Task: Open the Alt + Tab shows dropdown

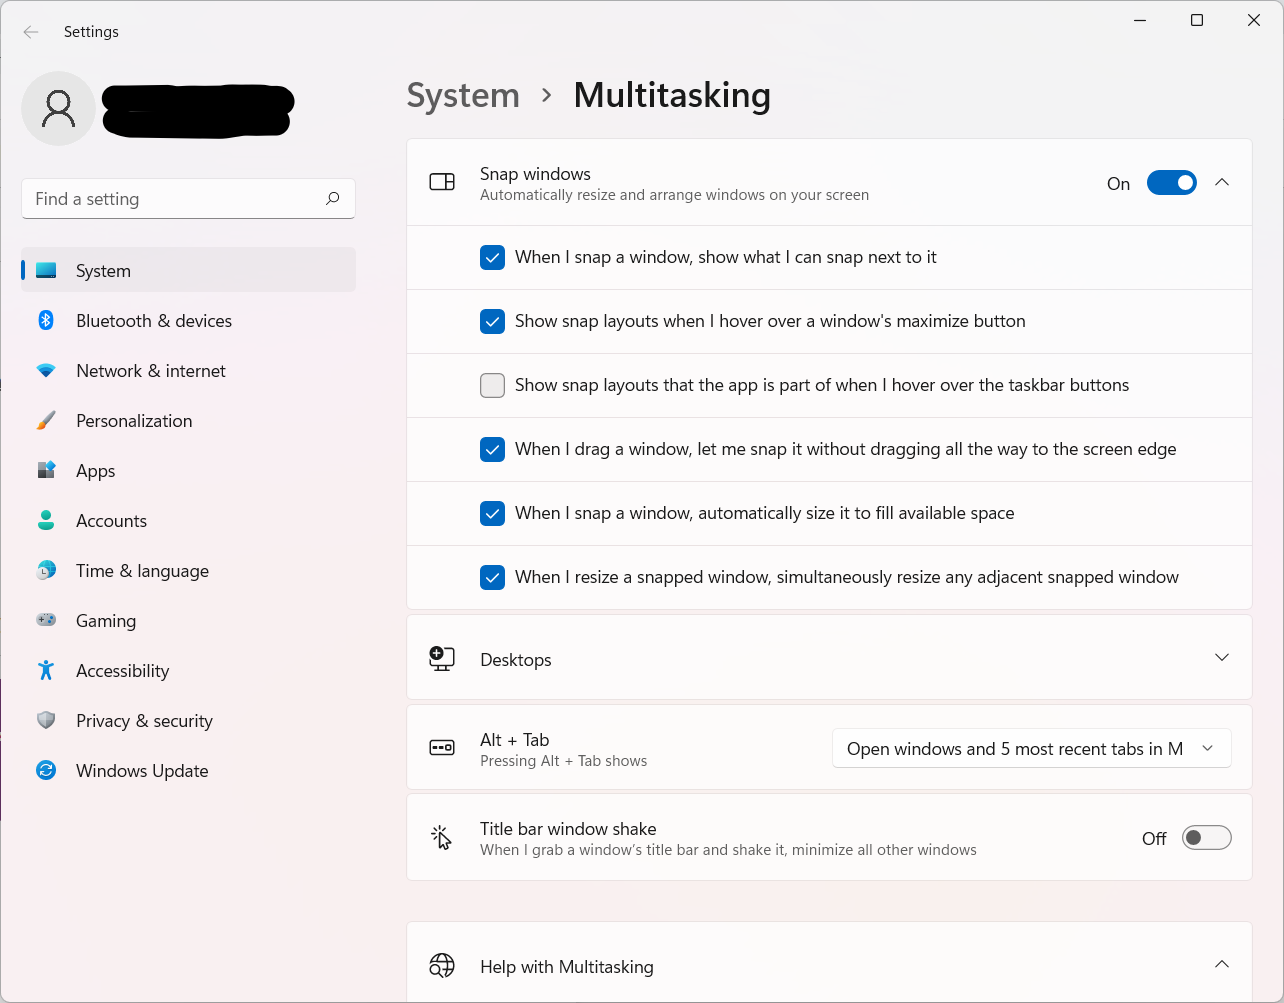Action: 1032,749
